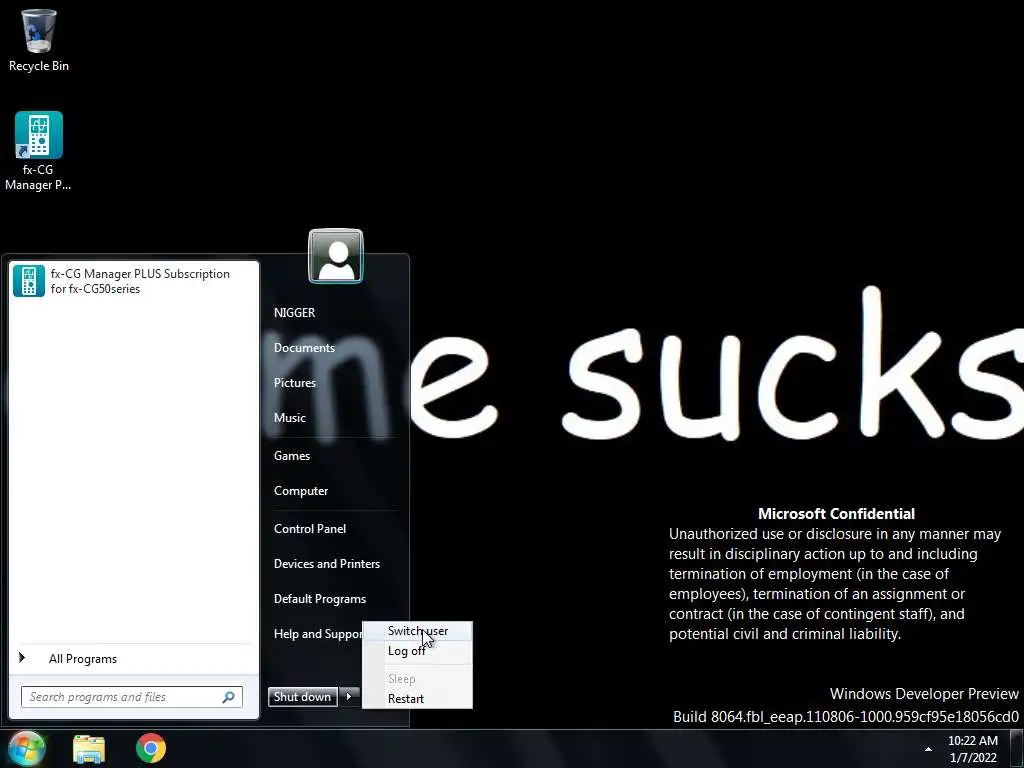Open File Explorer from the taskbar
The width and height of the screenshot is (1024, 768).
[x=89, y=749]
